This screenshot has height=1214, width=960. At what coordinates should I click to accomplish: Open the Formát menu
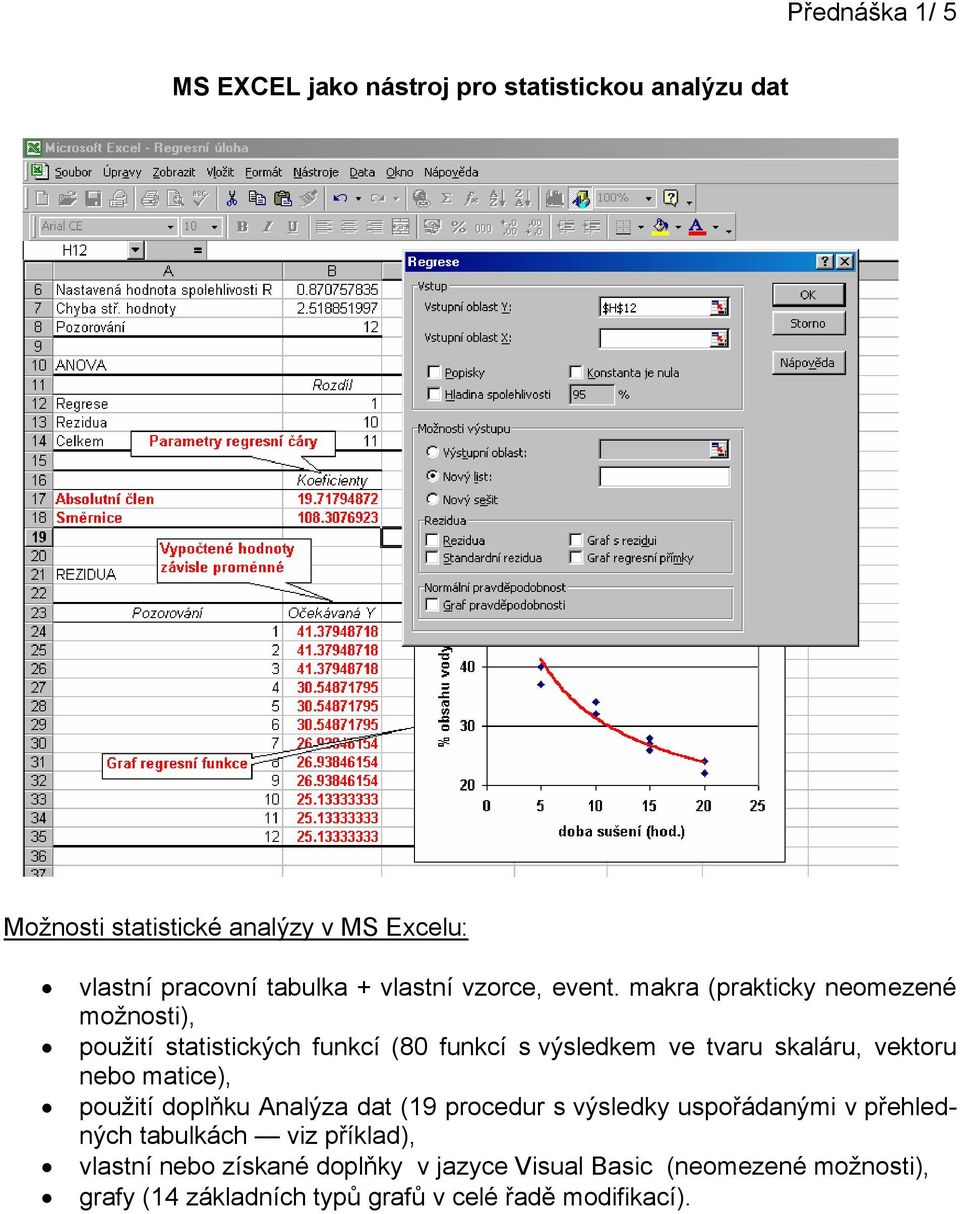[x=263, y=172]
